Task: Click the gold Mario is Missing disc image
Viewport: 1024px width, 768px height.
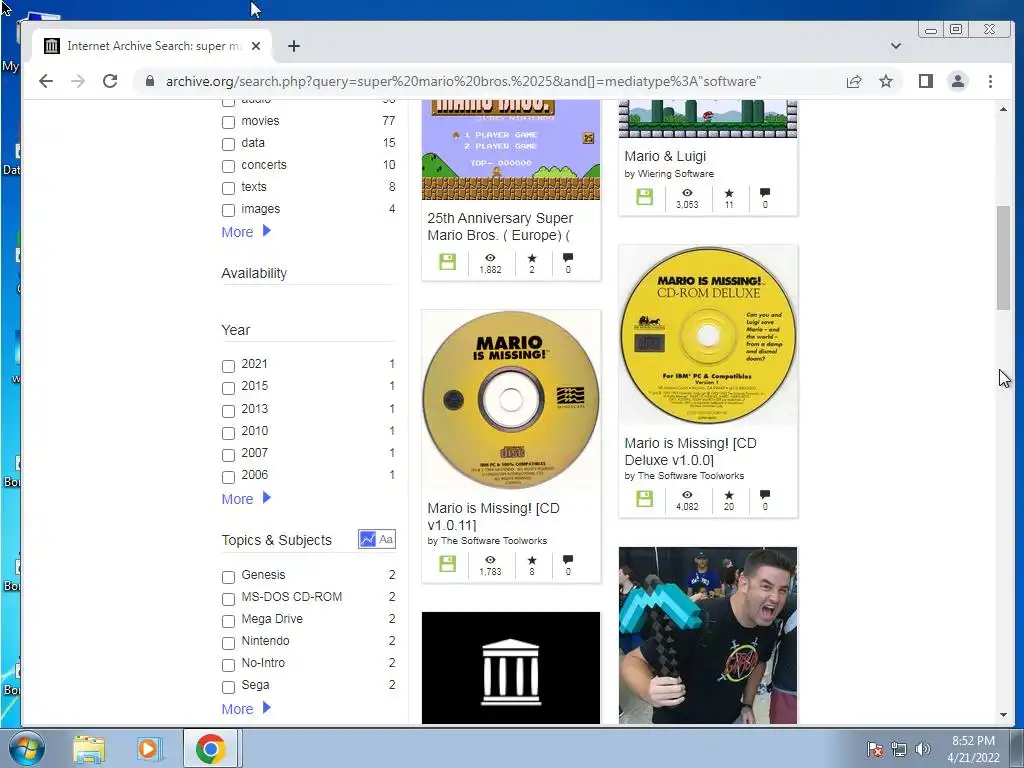Action: click(x=511, y=400)
